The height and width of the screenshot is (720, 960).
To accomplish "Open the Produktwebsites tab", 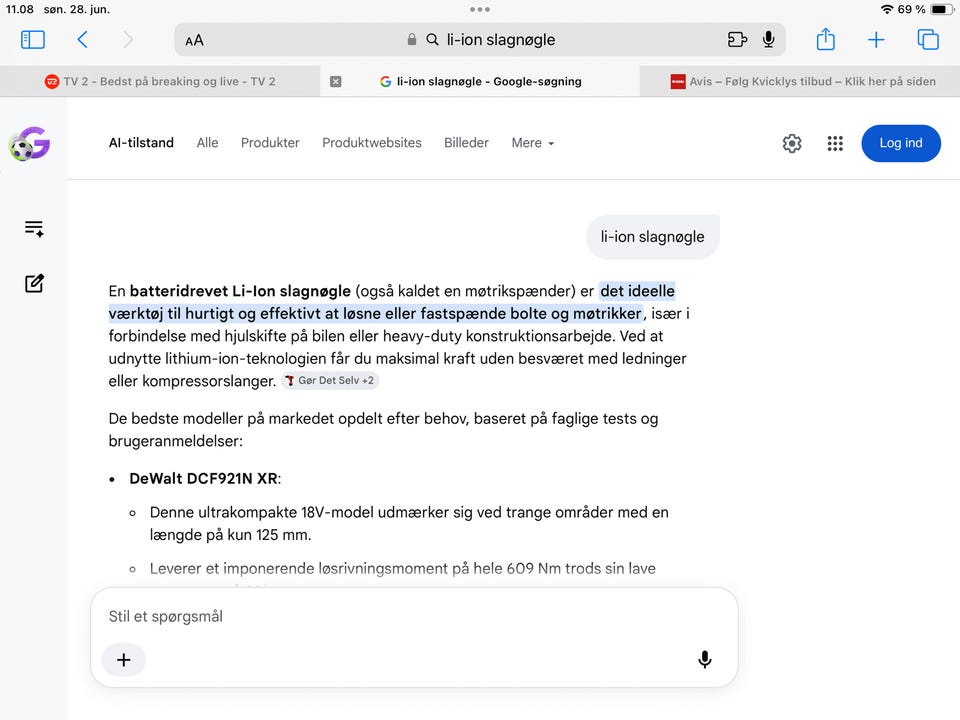I will [x=372, y=143].
